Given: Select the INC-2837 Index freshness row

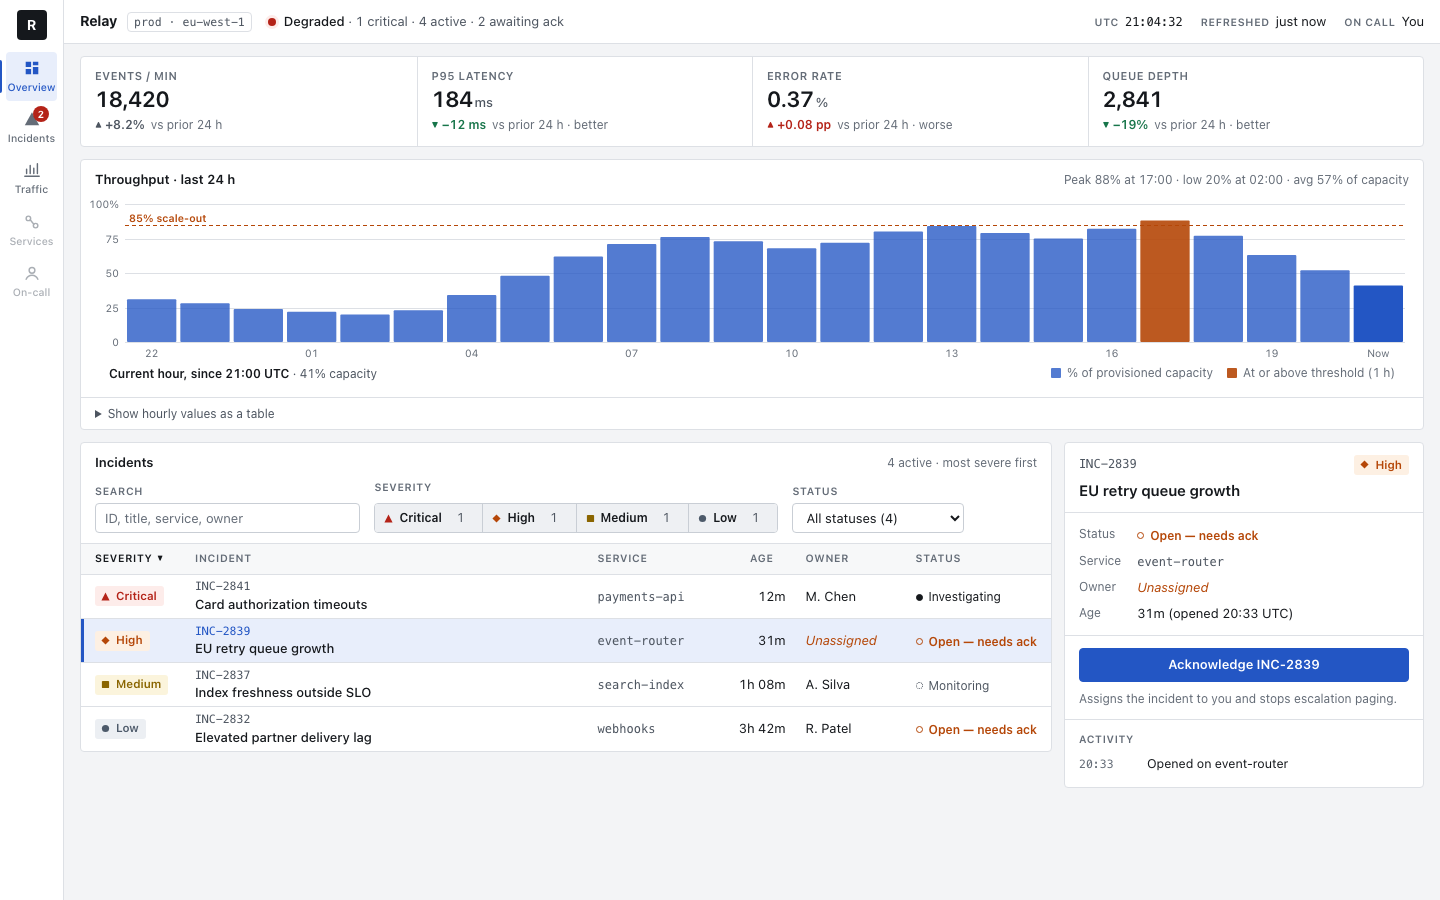Looking at the screenshot, I should click(566, 685).
